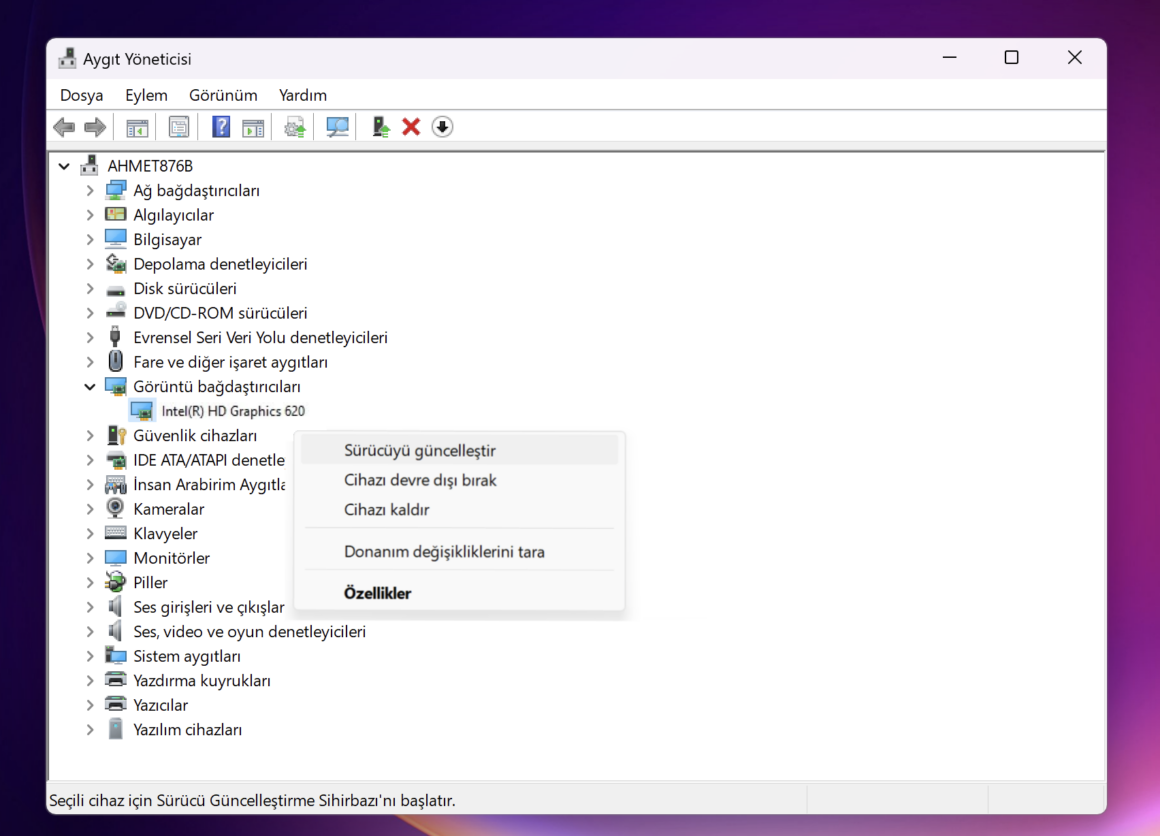This screenshot has width=1160, height=836.
Task: Click the black down-arrow Disable device icon
Action: coord(442,127)
